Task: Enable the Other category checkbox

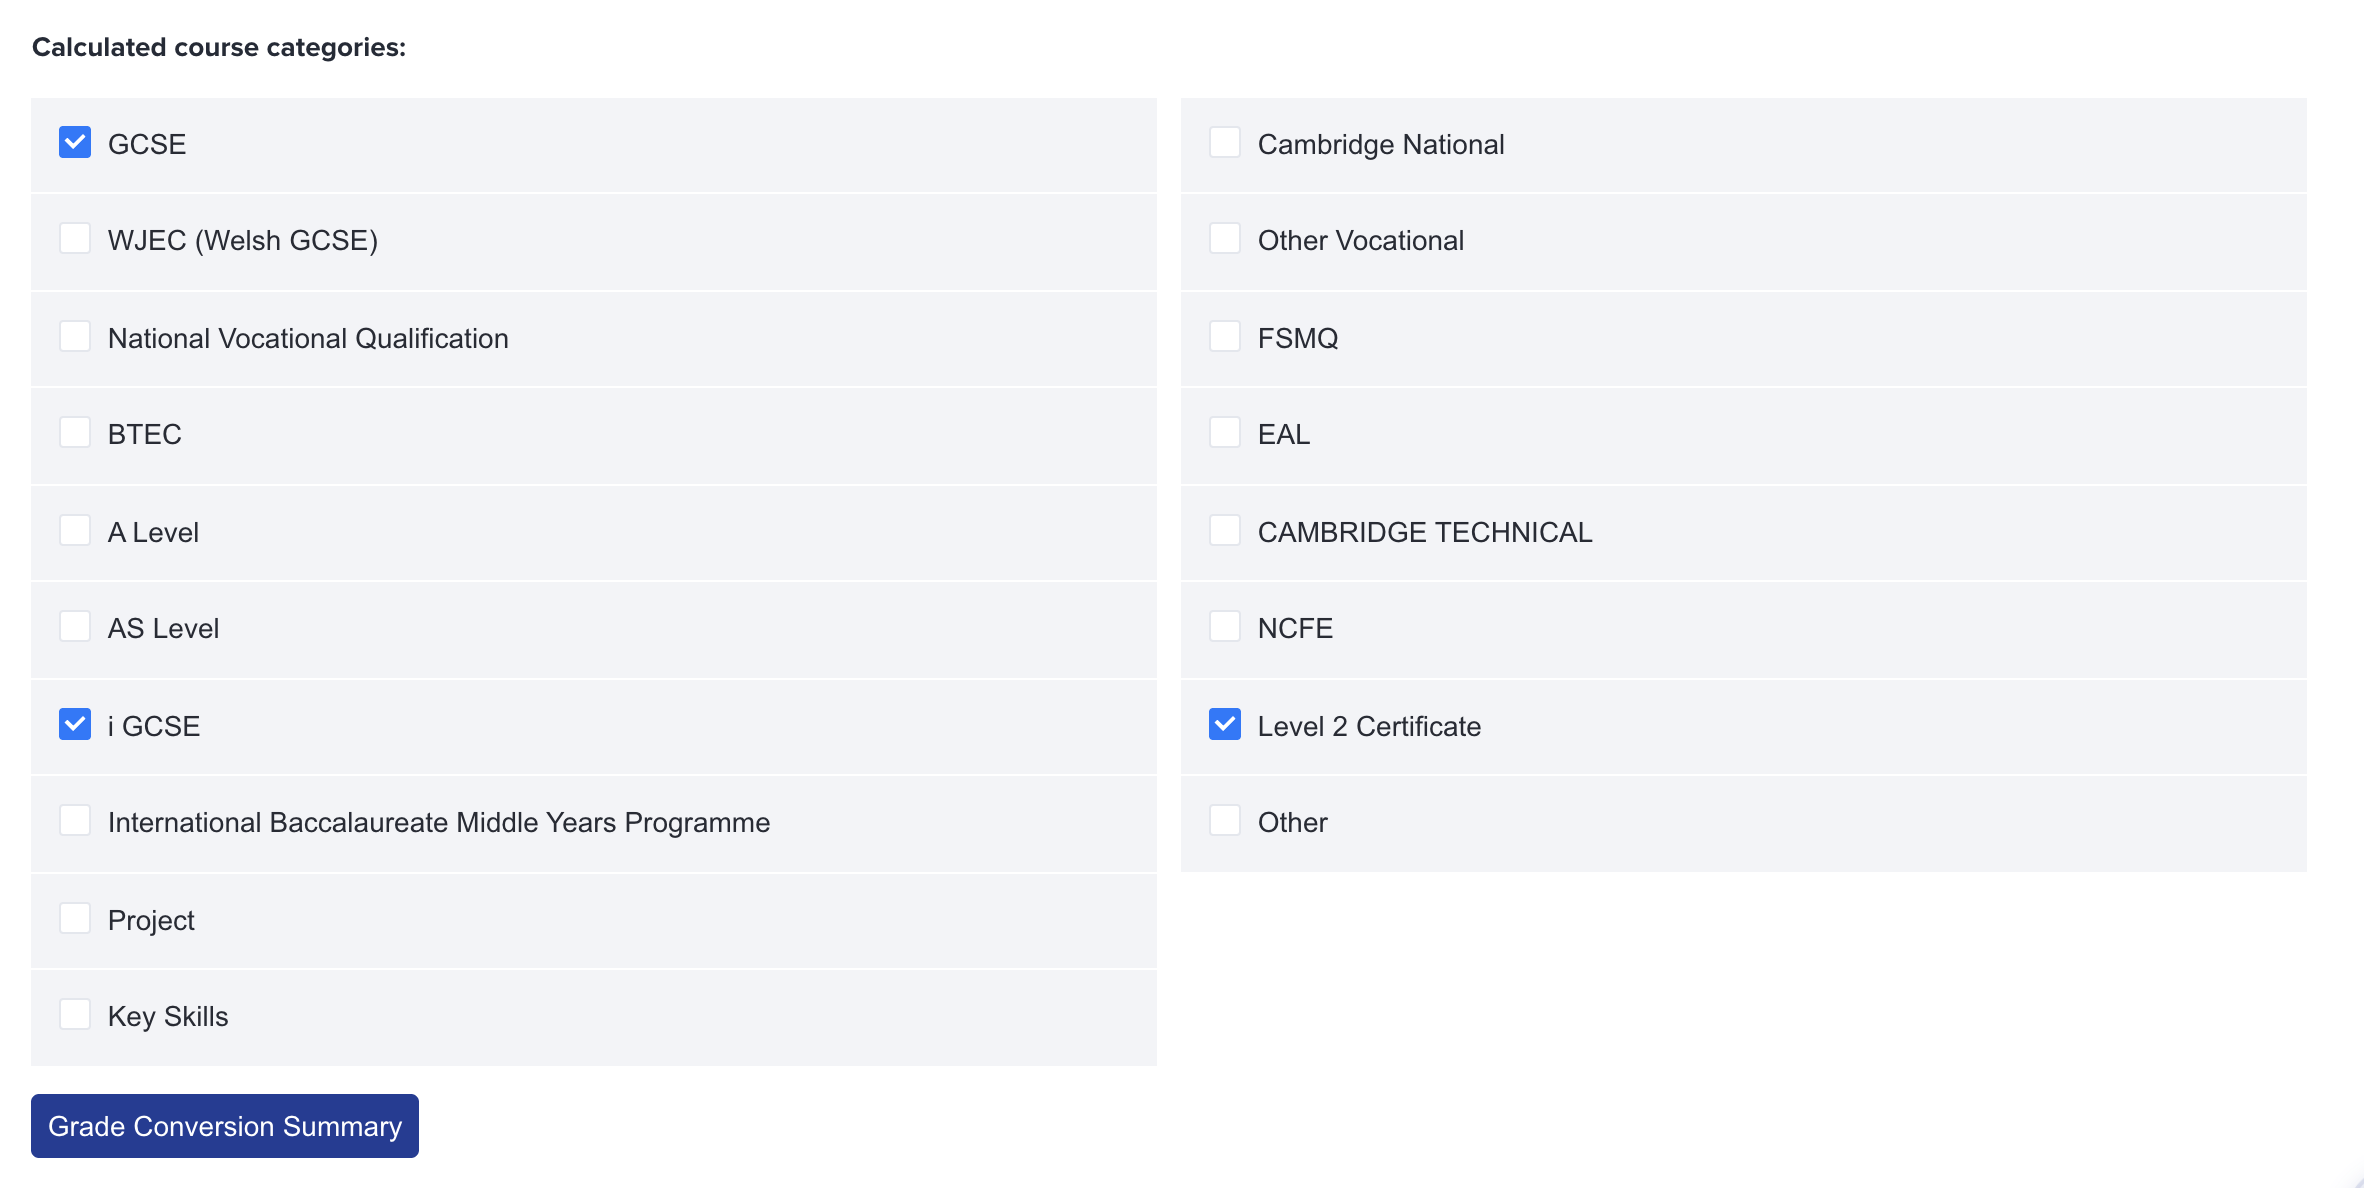Action: 1225,820
